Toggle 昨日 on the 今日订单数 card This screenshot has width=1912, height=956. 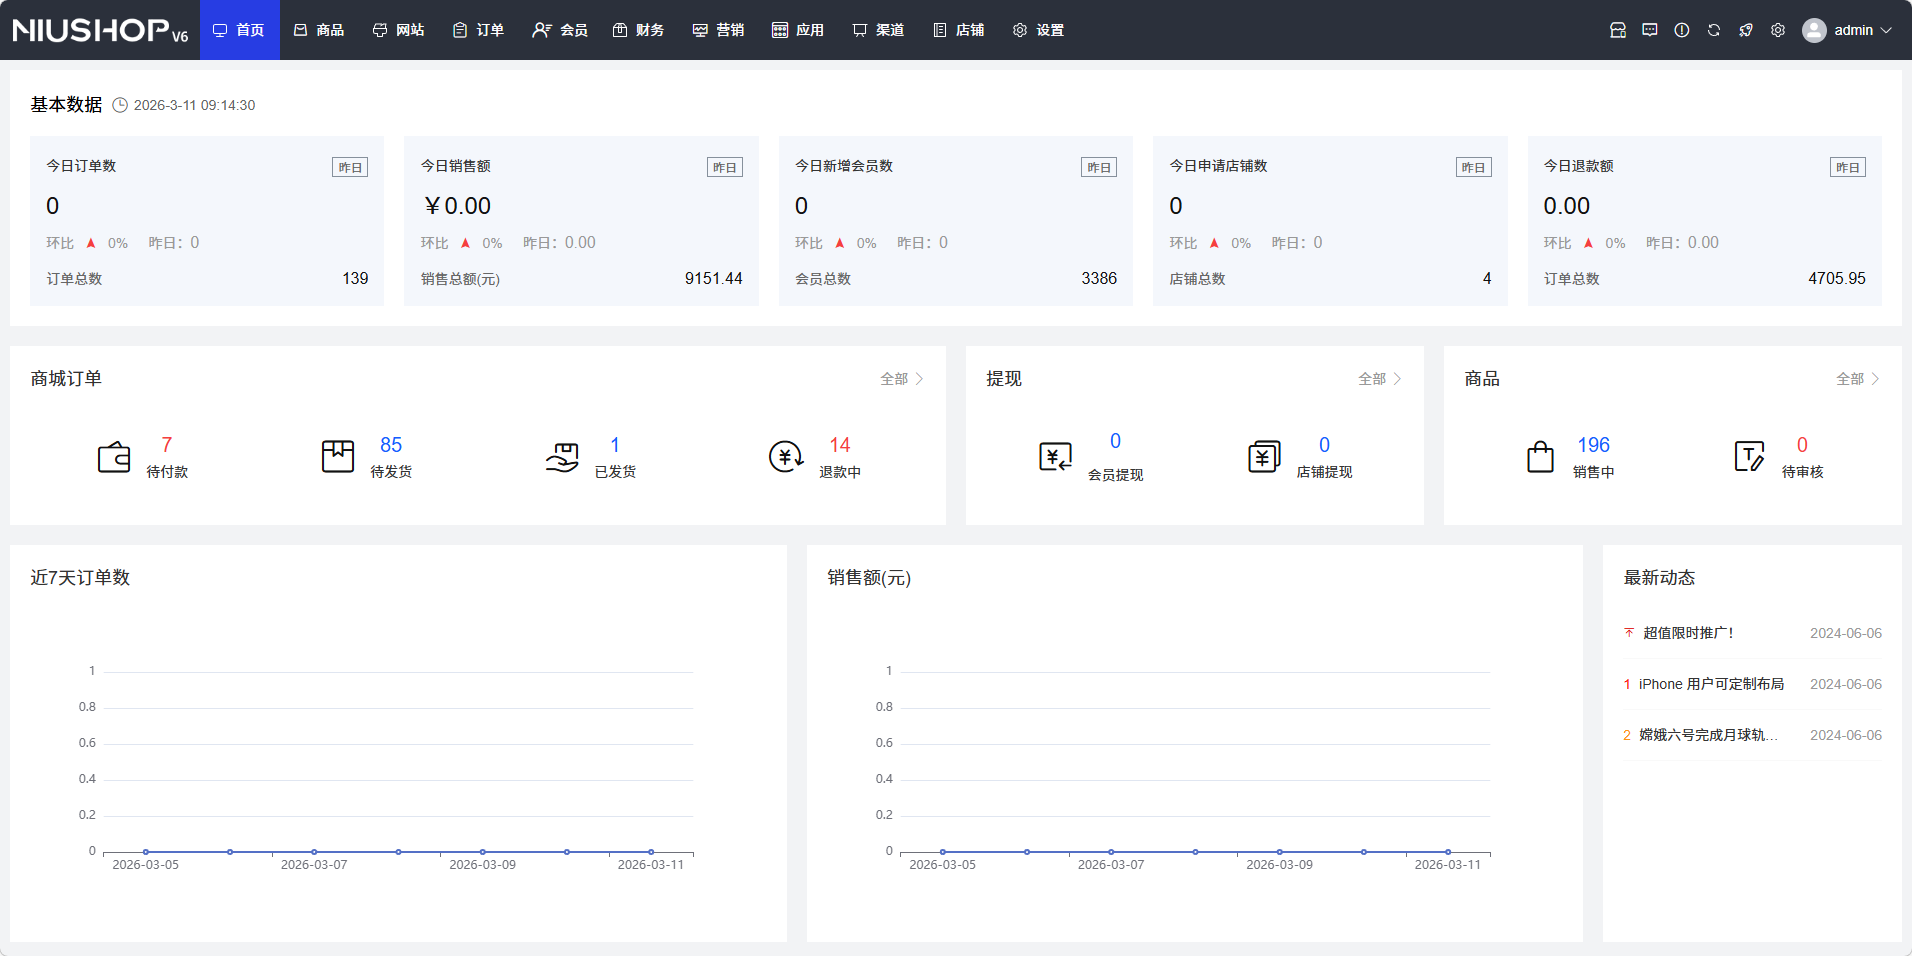(x=350, y=168)
